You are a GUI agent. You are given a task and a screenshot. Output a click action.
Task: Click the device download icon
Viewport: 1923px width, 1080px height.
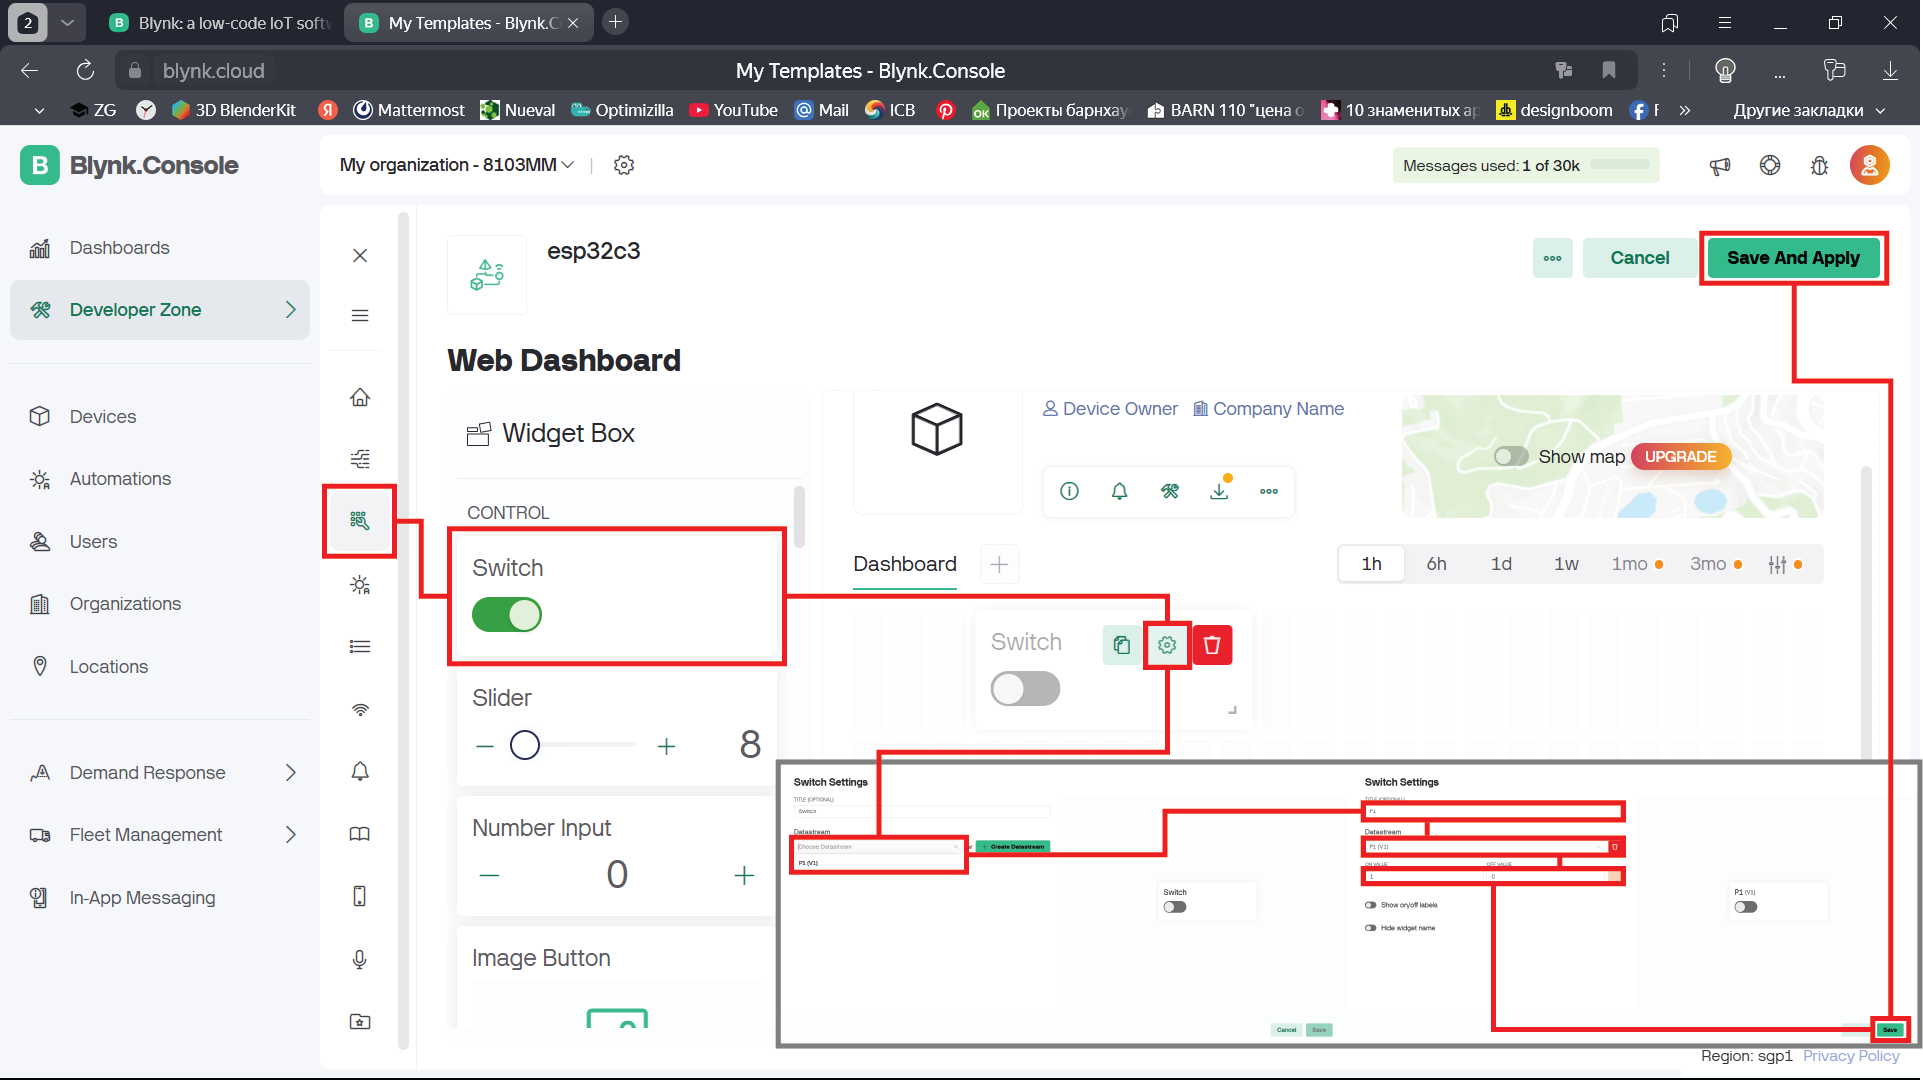pos(1219,491)
